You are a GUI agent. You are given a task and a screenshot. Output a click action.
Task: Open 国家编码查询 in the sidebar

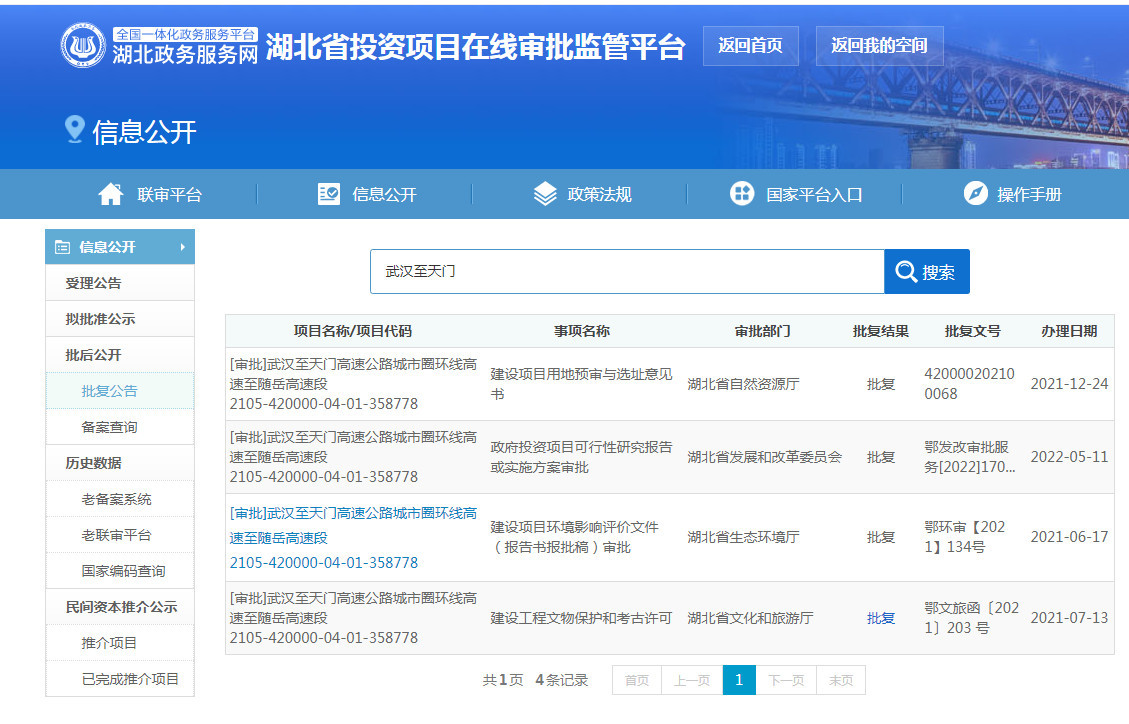point(123,571)
